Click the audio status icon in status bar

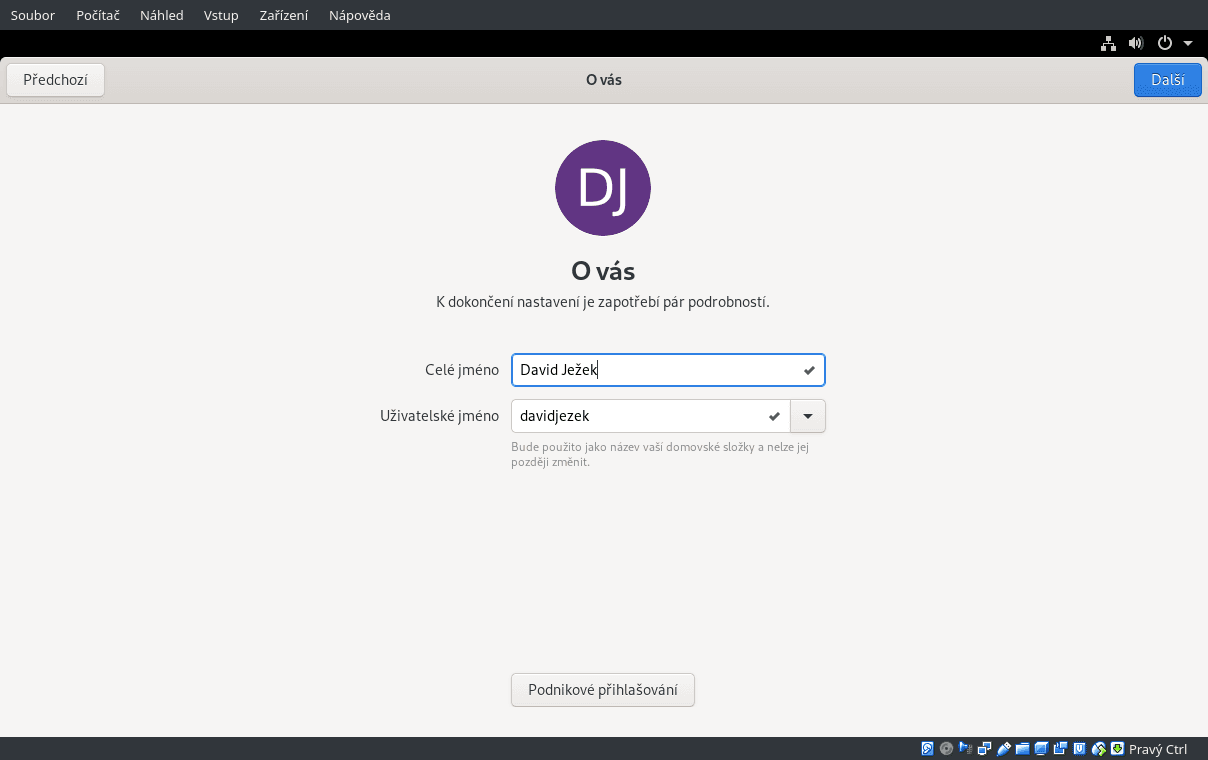click(x=965, y=748)
